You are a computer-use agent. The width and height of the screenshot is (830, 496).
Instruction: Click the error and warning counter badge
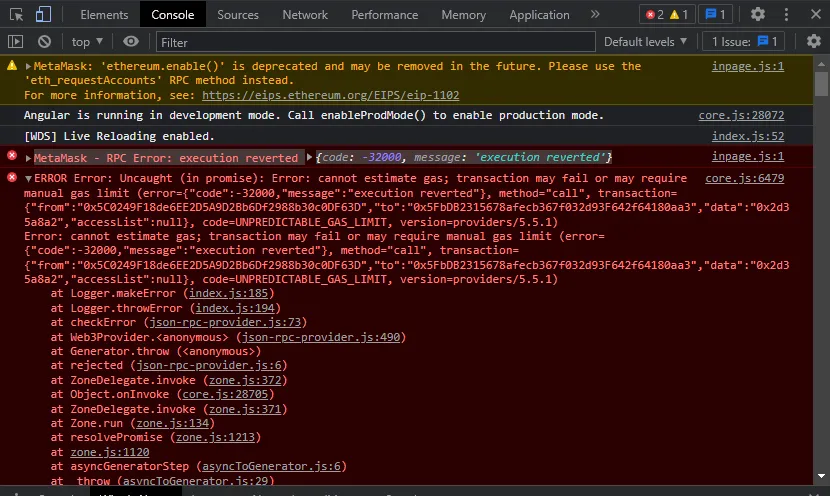point(666,15)
